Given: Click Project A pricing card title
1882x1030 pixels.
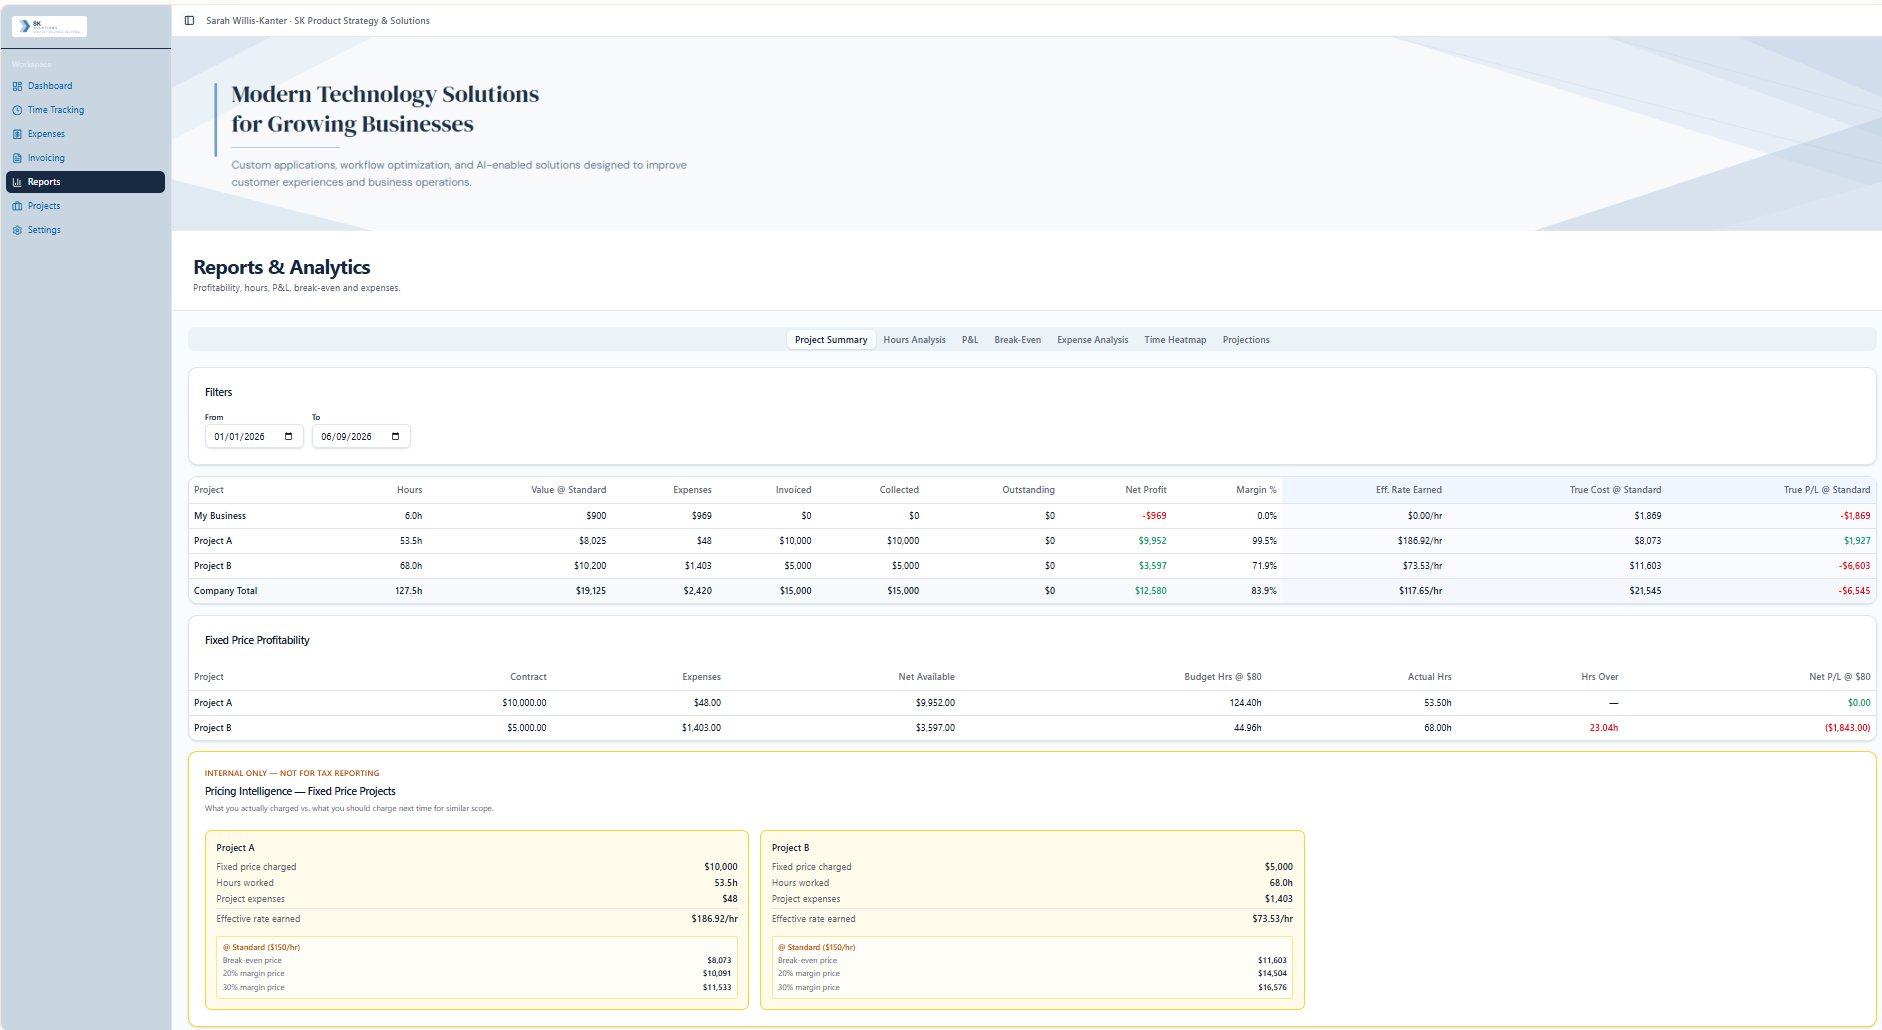Looking at the screenshot, I should pos(235,848).
